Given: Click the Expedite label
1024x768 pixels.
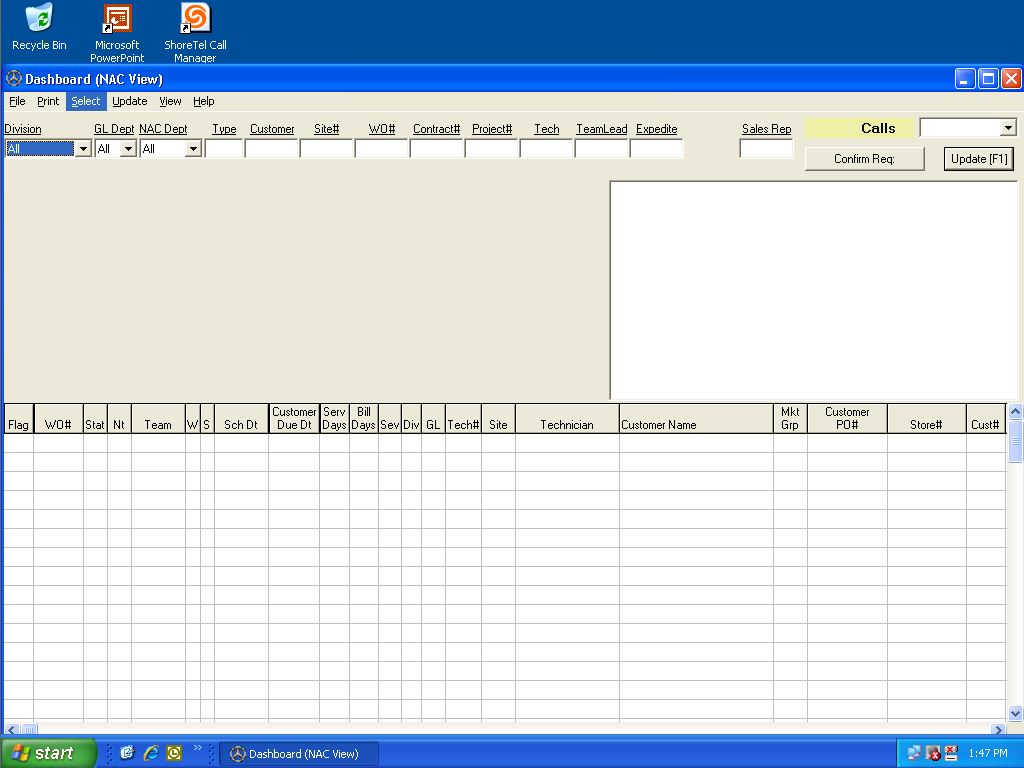Looking at the screenshot, I should (656, 129).
